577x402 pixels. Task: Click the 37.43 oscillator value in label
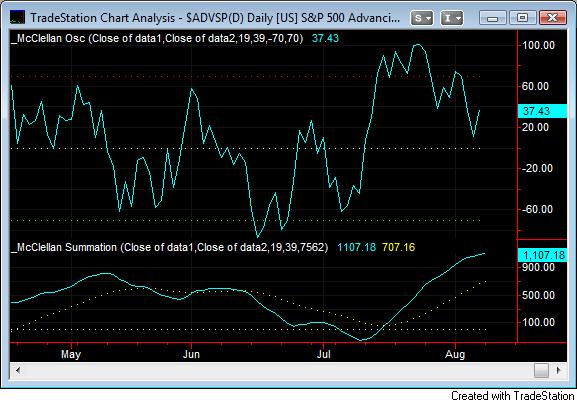(x=325, y=38)
